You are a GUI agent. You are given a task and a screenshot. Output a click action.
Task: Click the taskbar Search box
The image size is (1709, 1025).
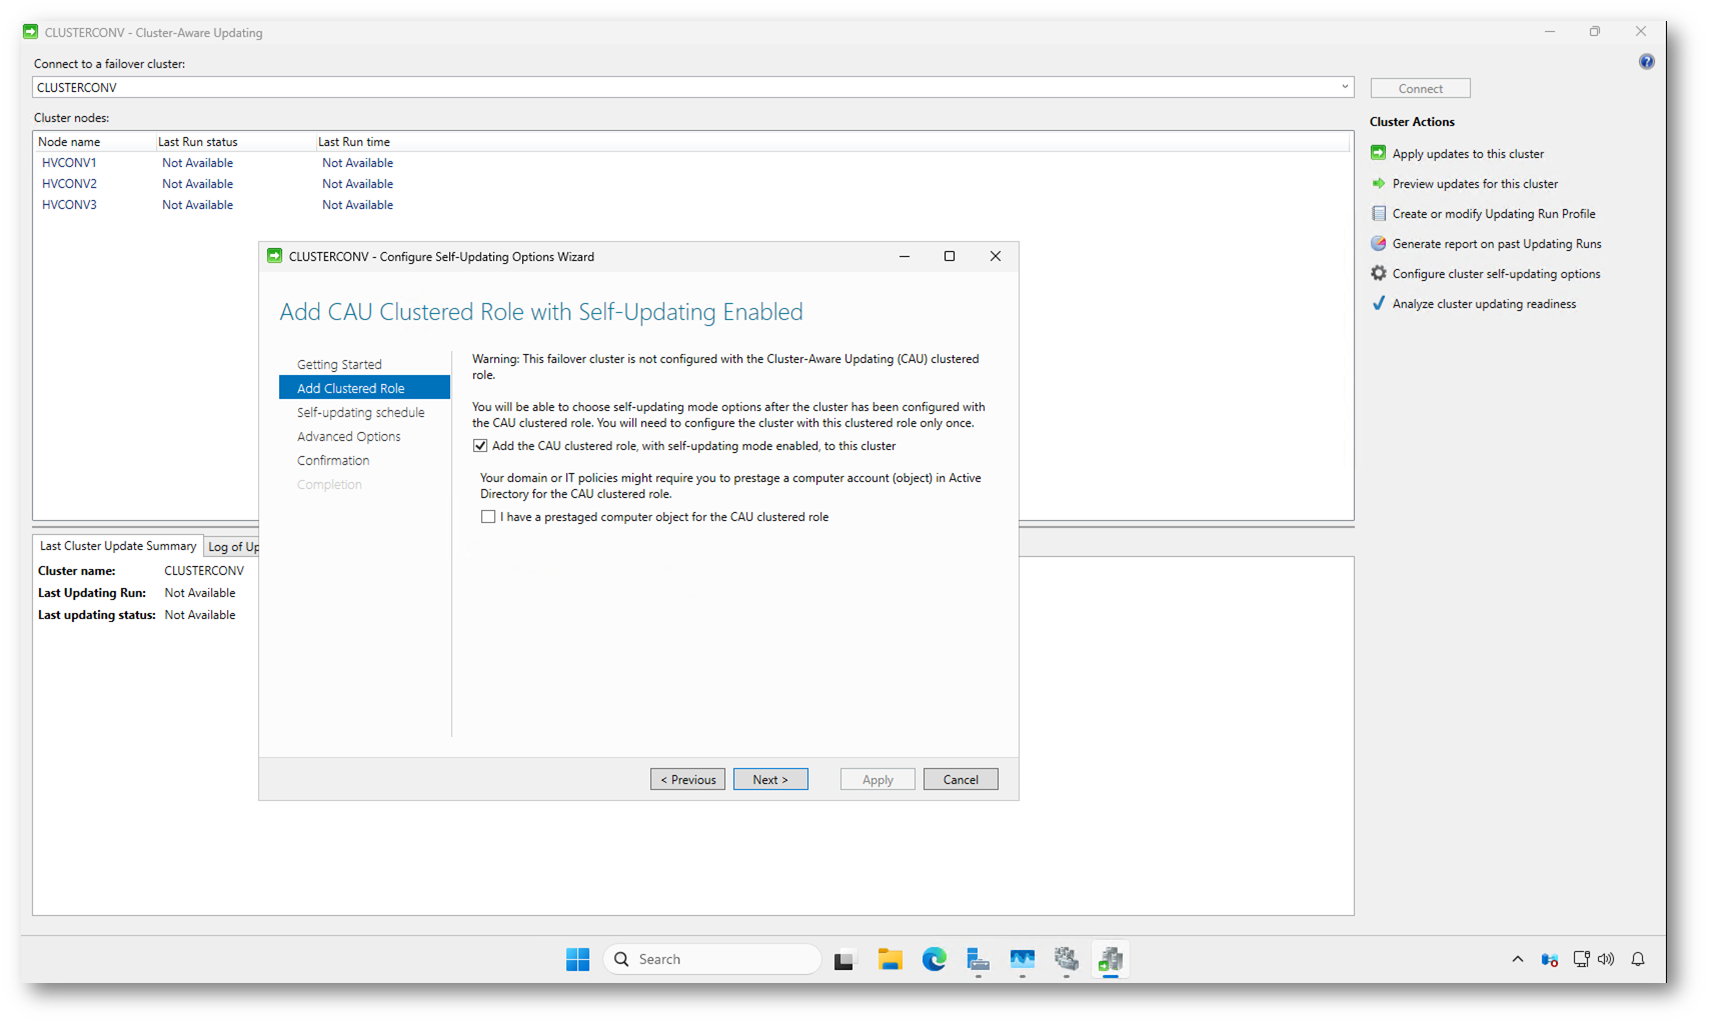tap(712, 959)
